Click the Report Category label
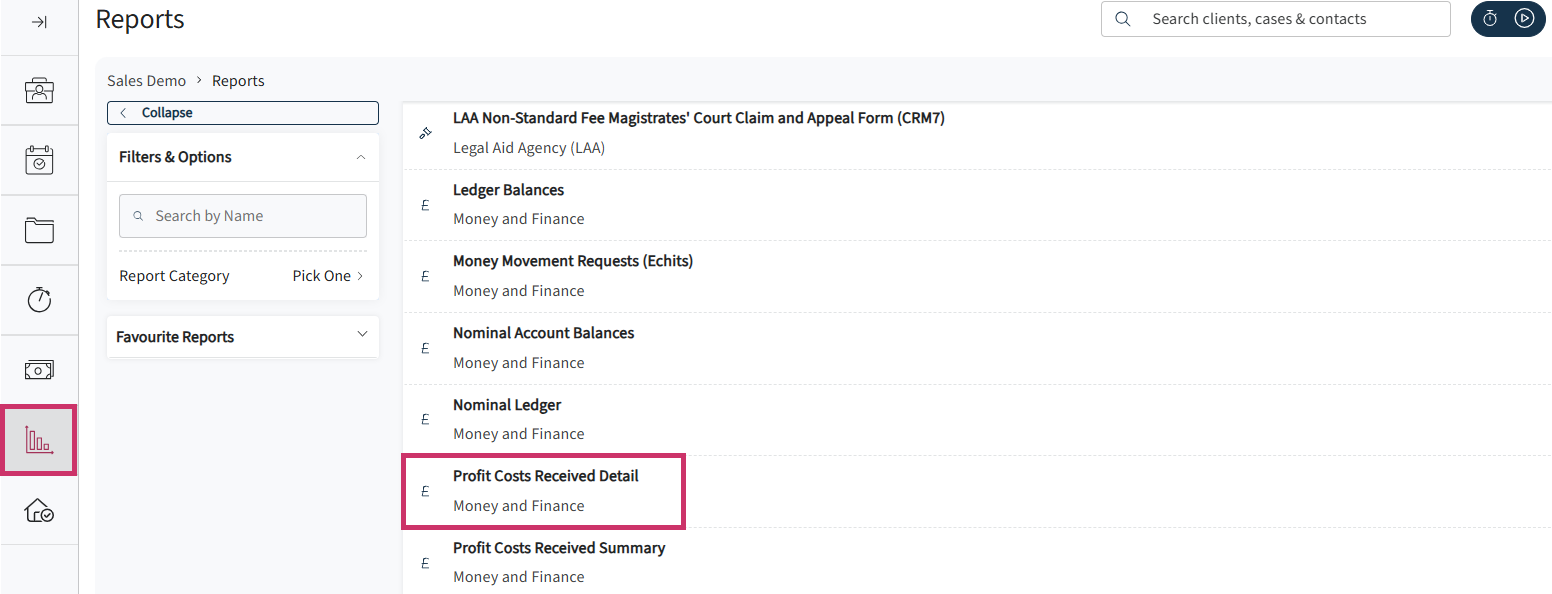 [x=174, y=276]
